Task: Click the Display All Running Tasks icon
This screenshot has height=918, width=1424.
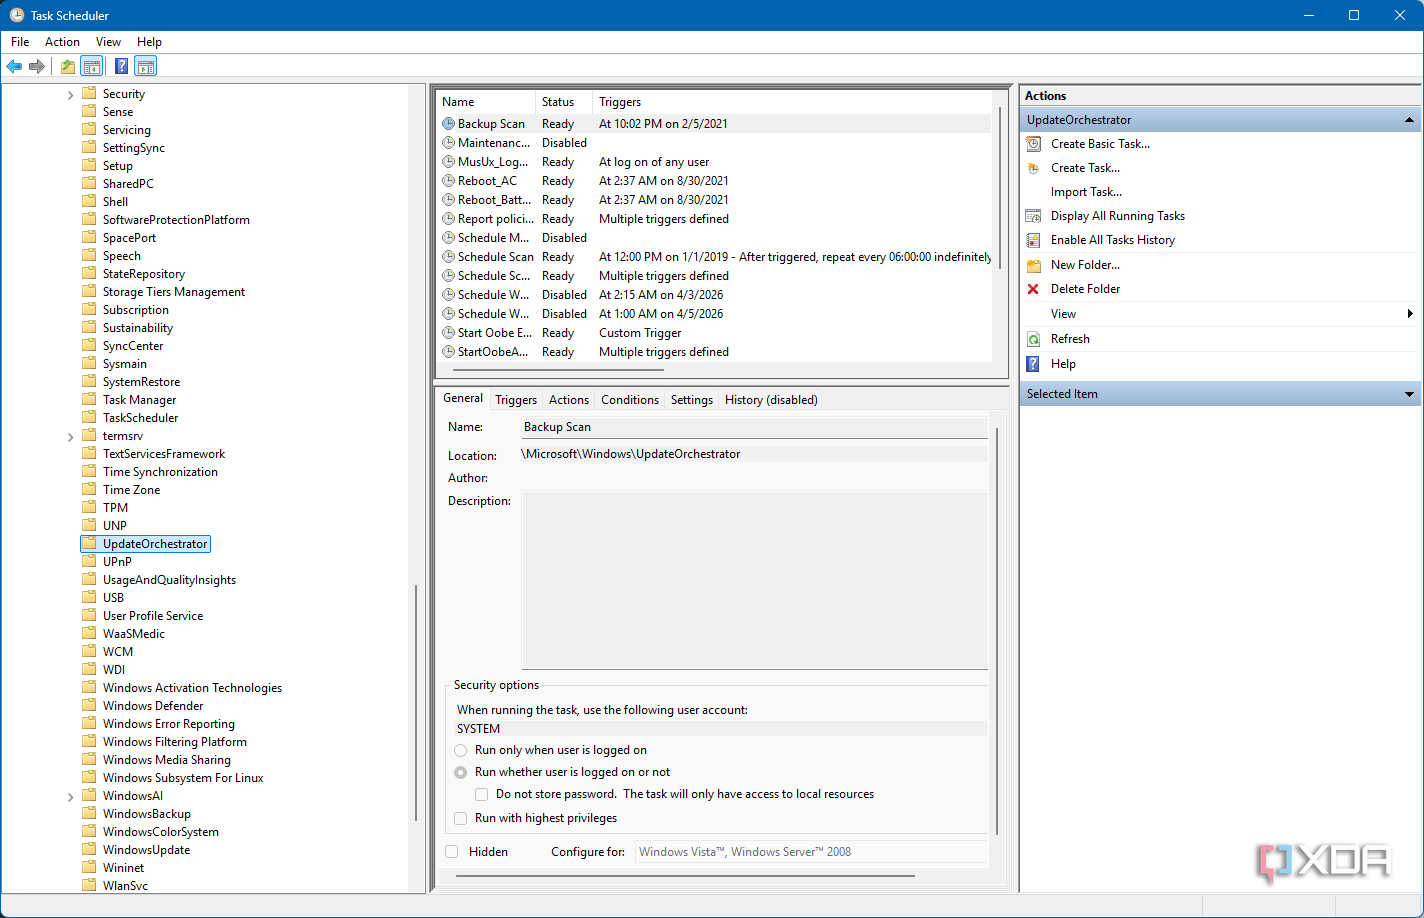Action: tap(1034, 216)
